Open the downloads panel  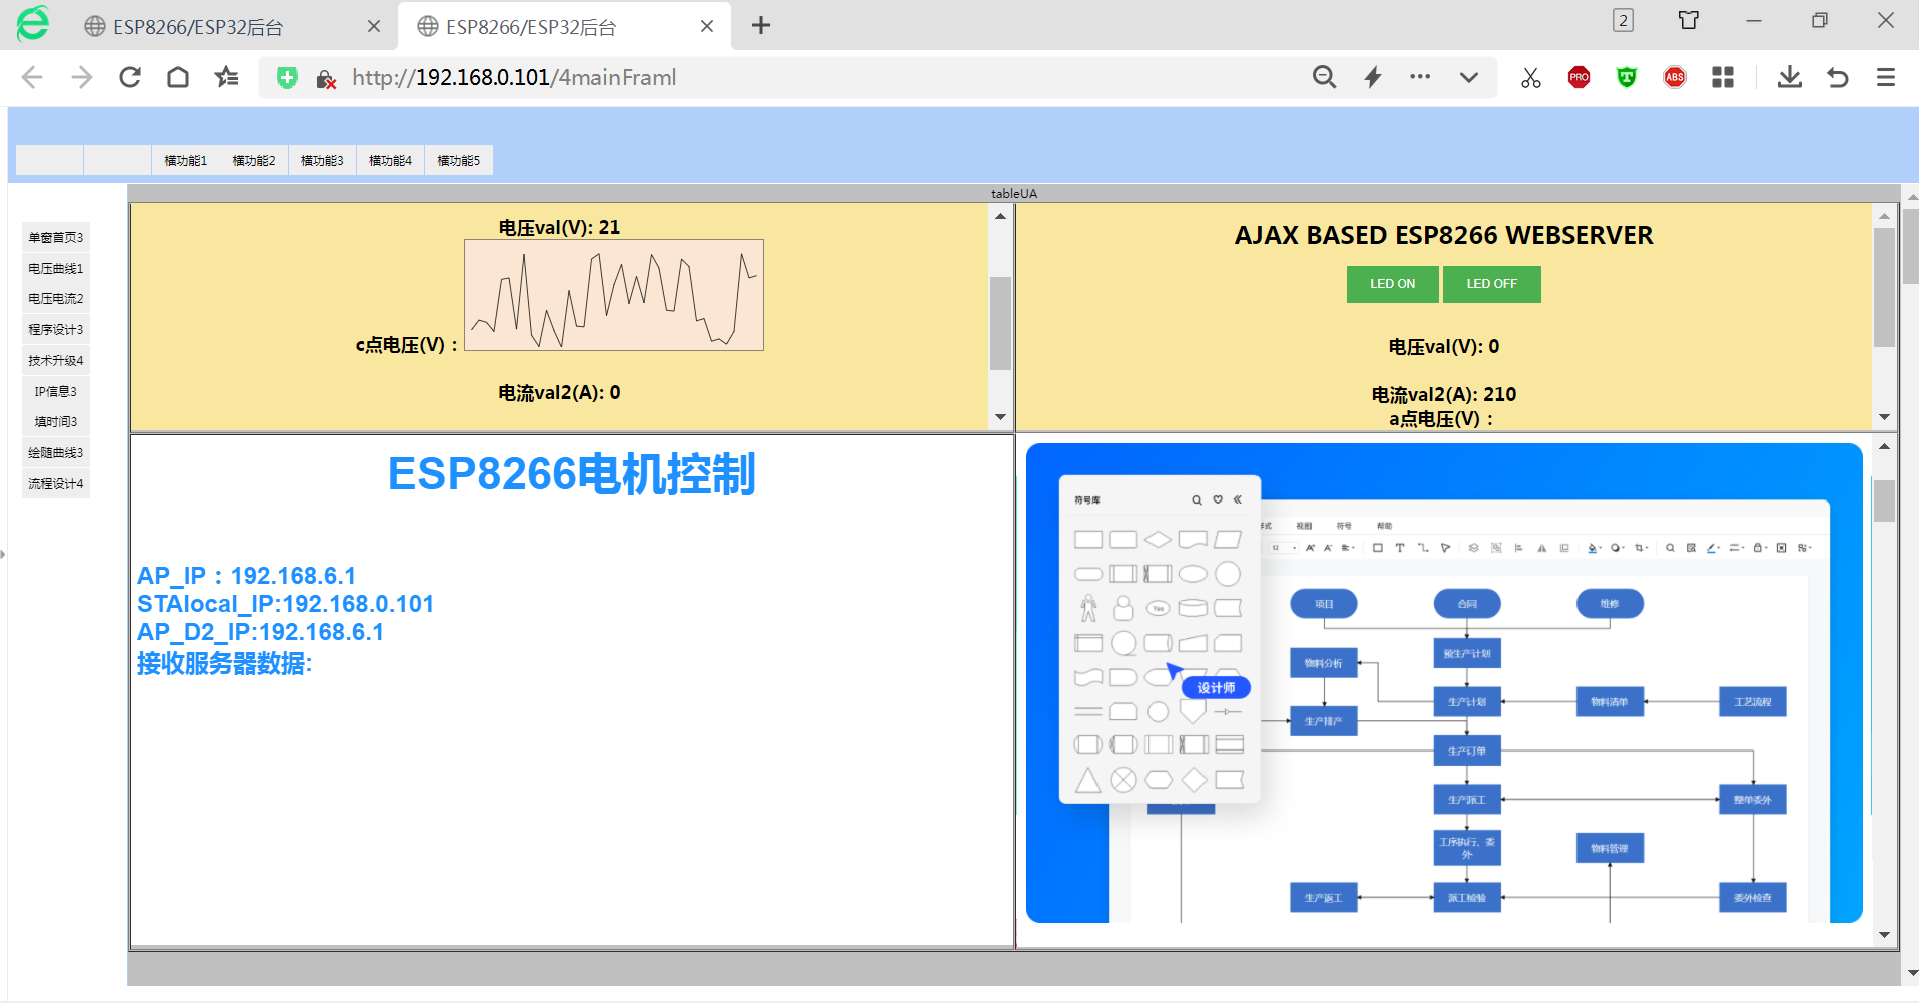point(1790,77)
